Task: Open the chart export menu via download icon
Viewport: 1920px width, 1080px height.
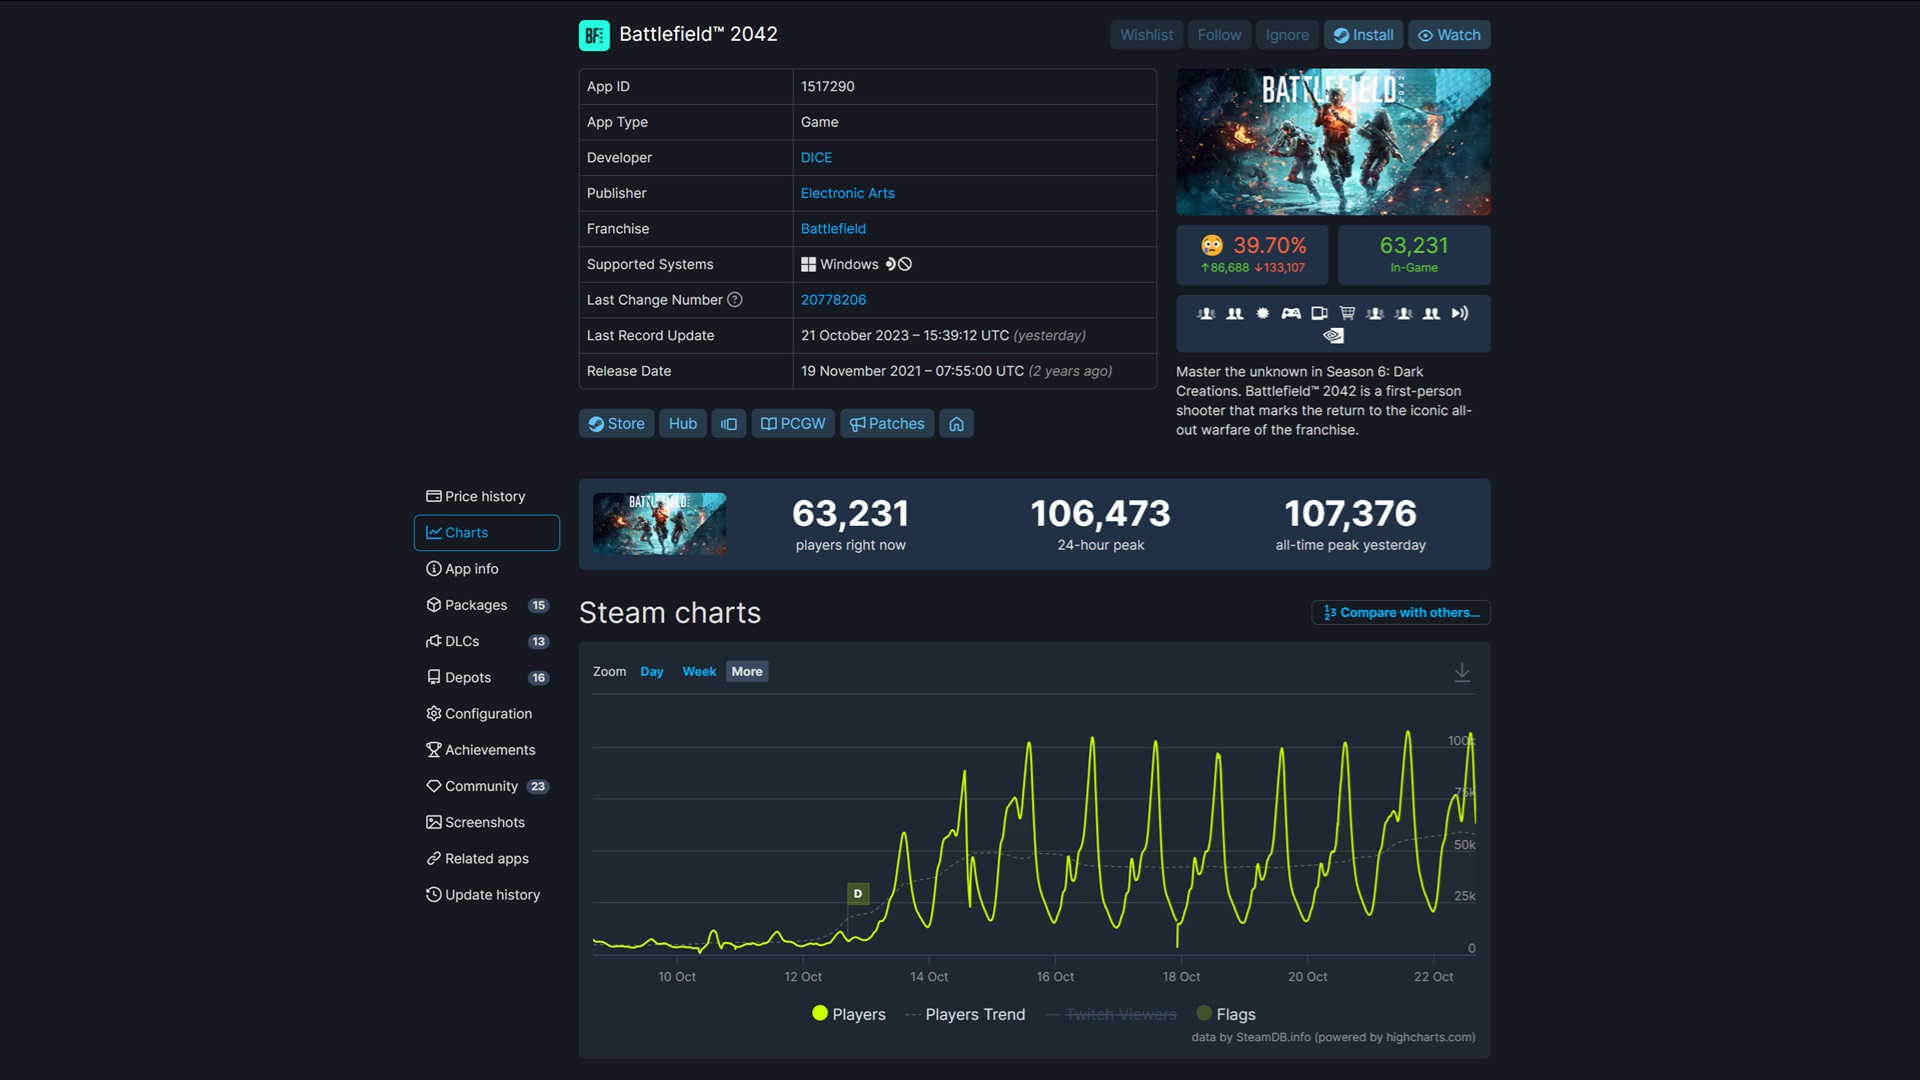Action: (x=1462, y=671)
